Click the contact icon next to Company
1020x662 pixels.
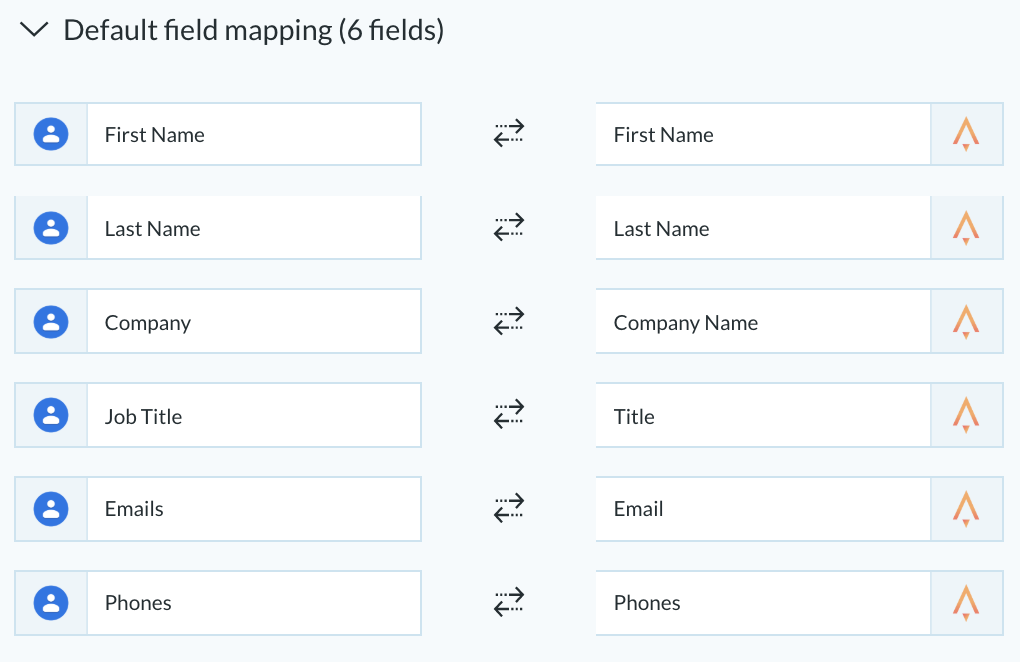coord(51,322)
